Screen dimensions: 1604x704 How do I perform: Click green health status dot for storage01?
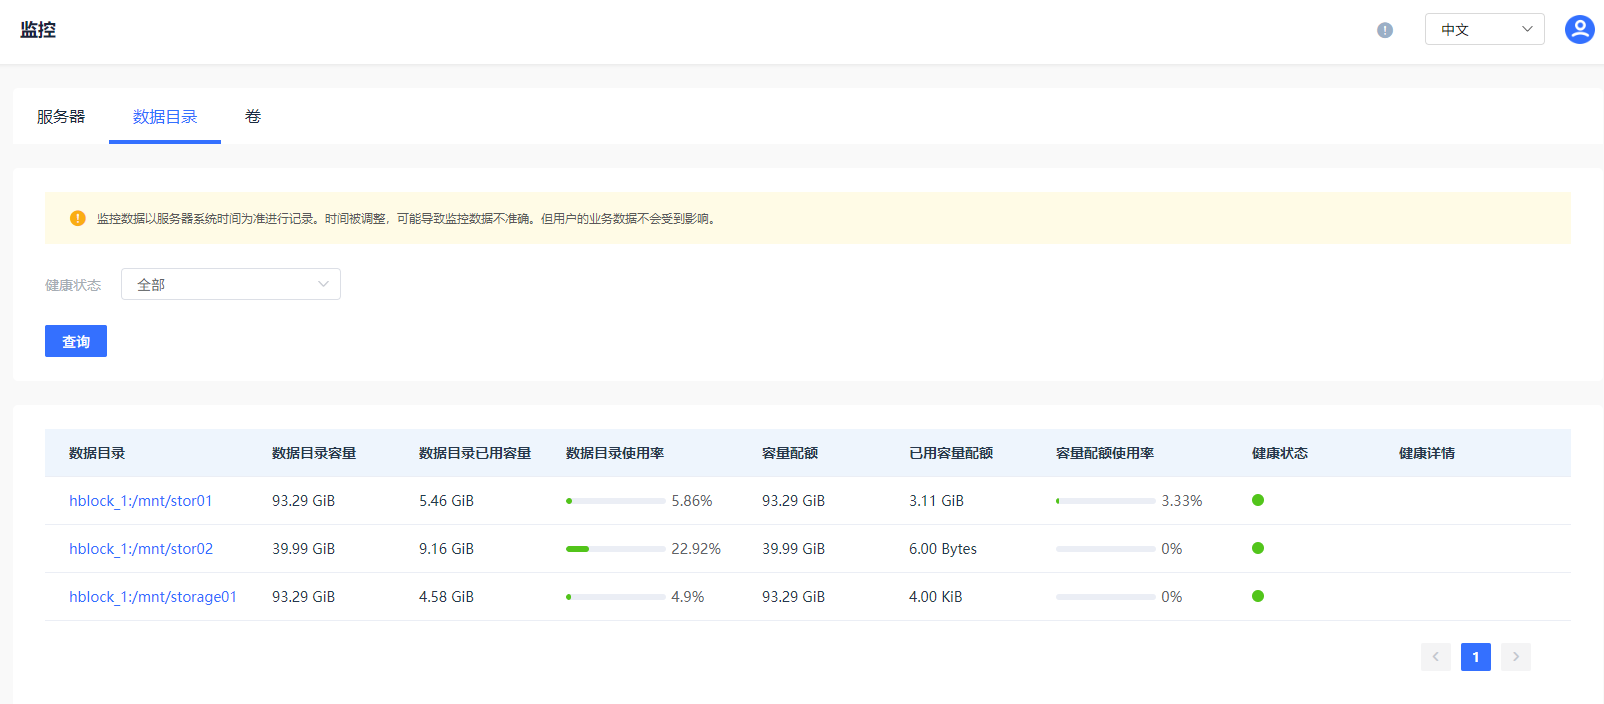(x=1258, y=596)
